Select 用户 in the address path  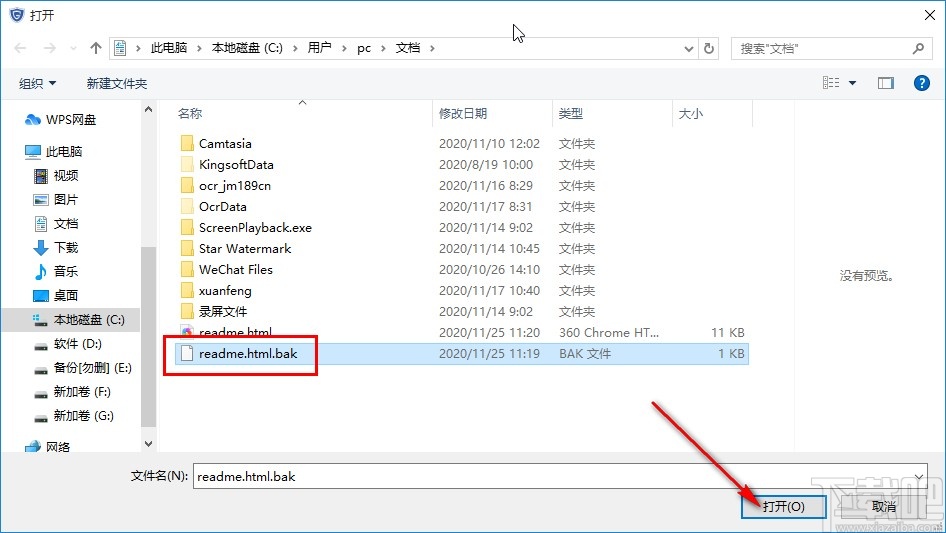319,48
